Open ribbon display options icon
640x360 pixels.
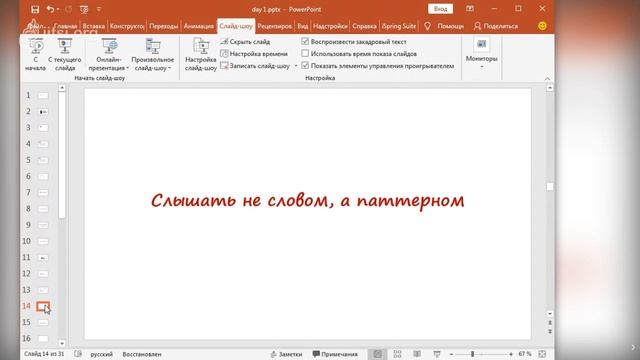coord(470,9)
